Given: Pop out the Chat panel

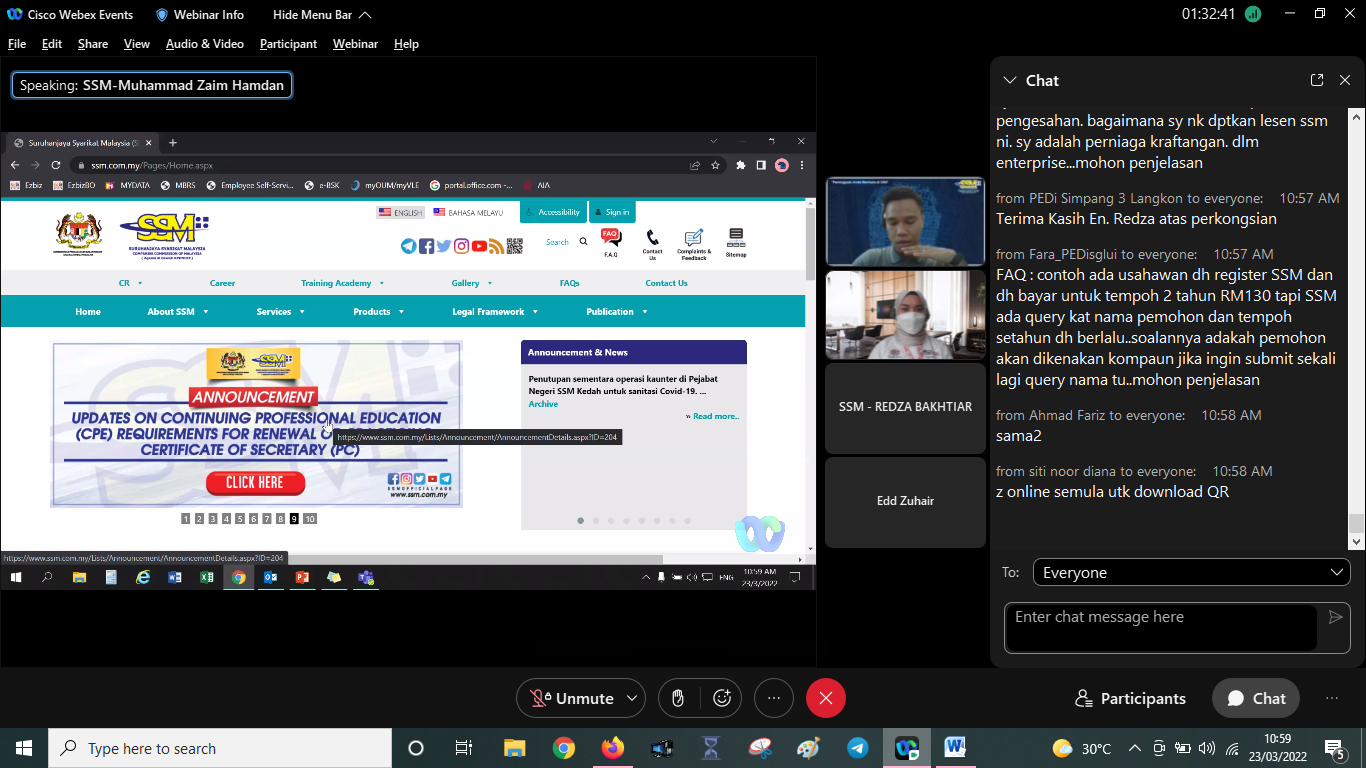Looking at the screenshot, I should 1317,80.
